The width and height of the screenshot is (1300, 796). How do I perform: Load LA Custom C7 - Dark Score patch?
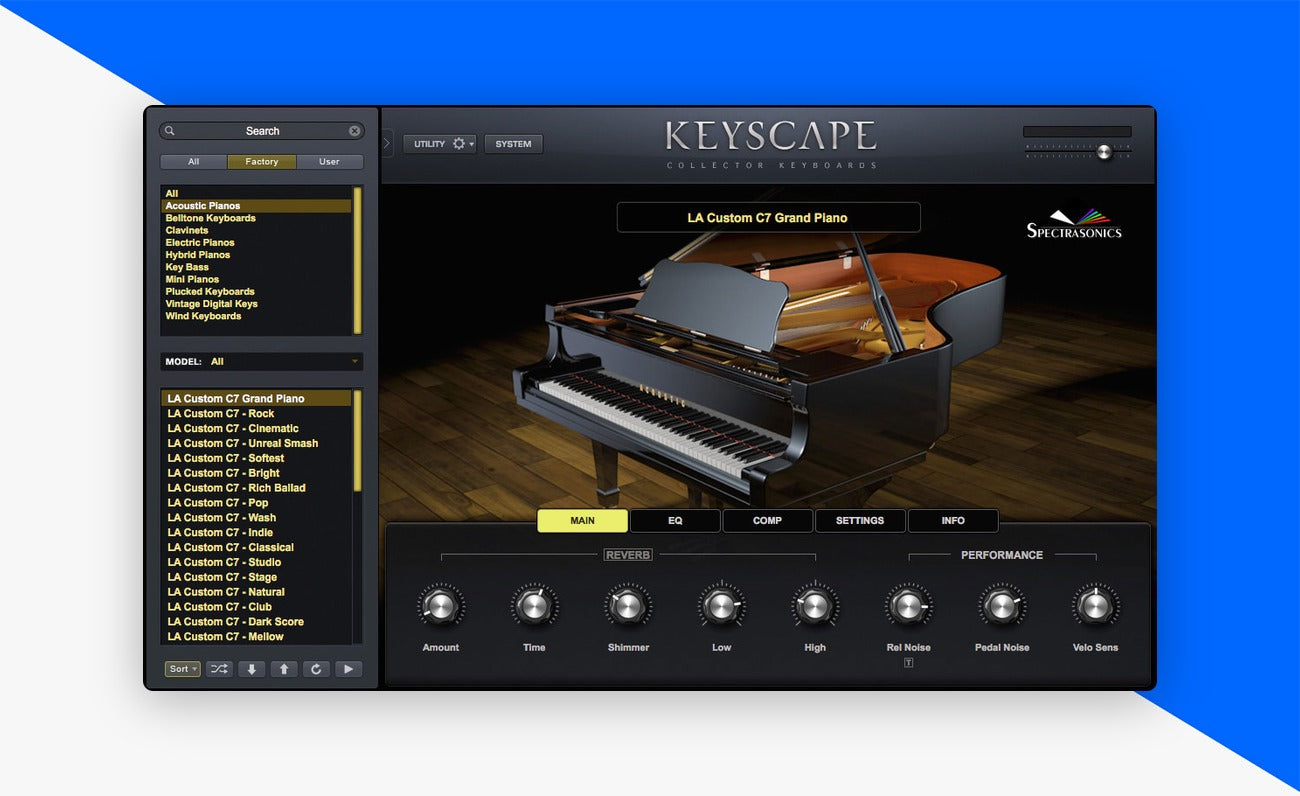(257, 622)
